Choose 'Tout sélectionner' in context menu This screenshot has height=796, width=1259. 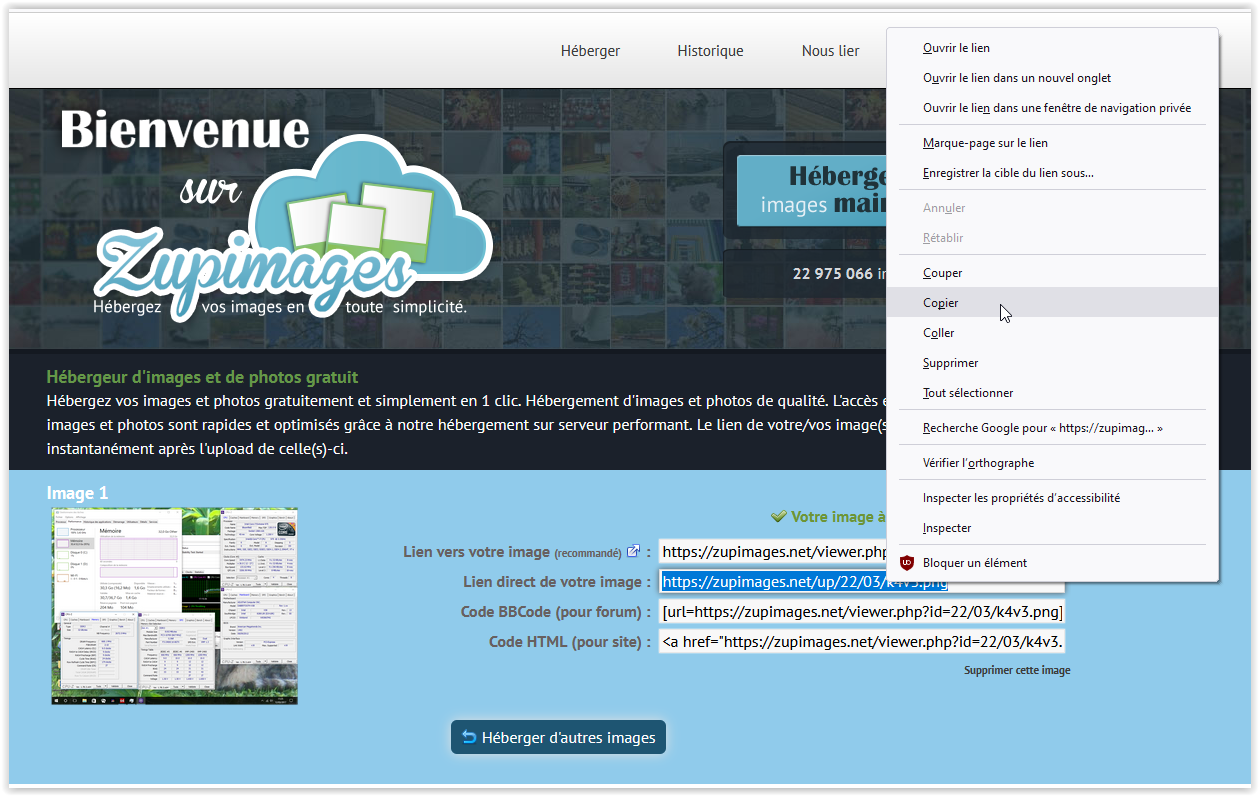(x=1052, y=393)
